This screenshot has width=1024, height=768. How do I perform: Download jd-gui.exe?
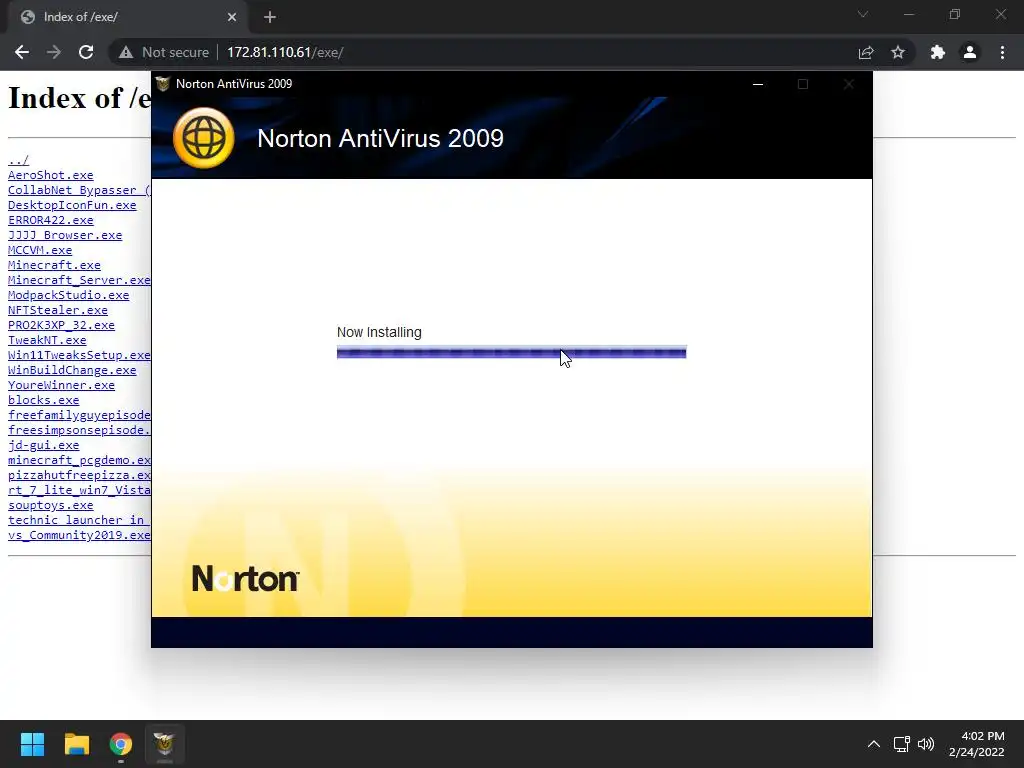click(43, 445)
